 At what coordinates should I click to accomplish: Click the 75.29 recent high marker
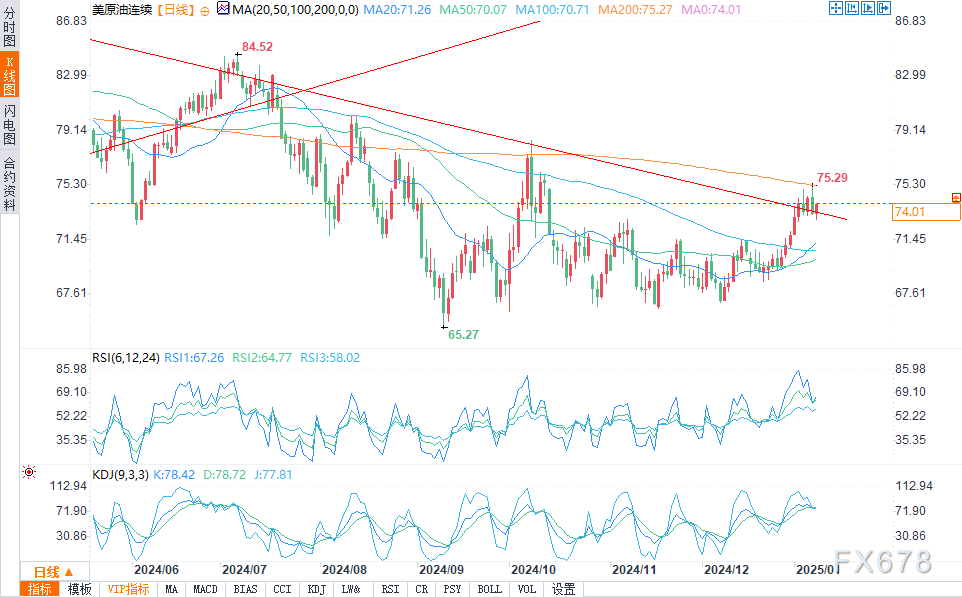(x=832, y=178)
